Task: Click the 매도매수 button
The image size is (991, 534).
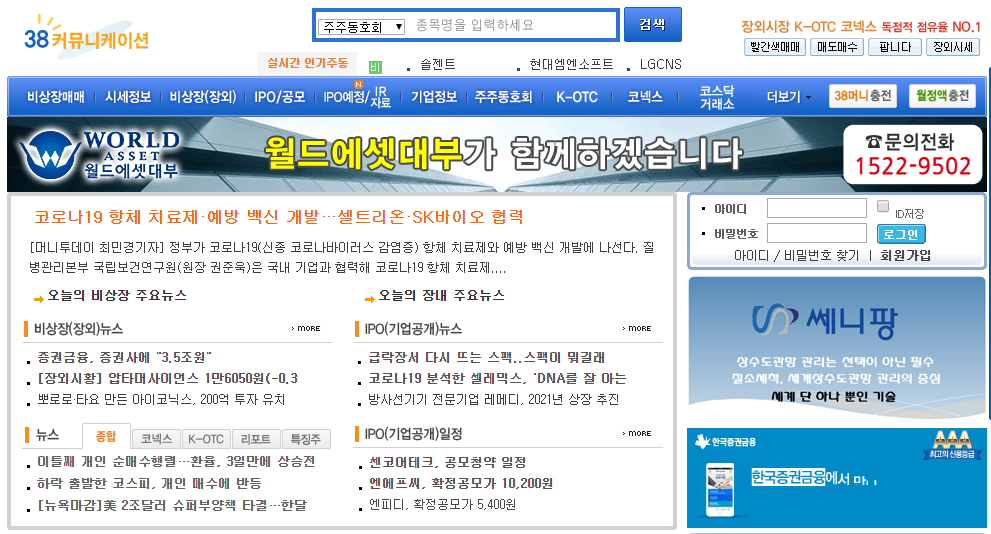Action: click(837, 47)
